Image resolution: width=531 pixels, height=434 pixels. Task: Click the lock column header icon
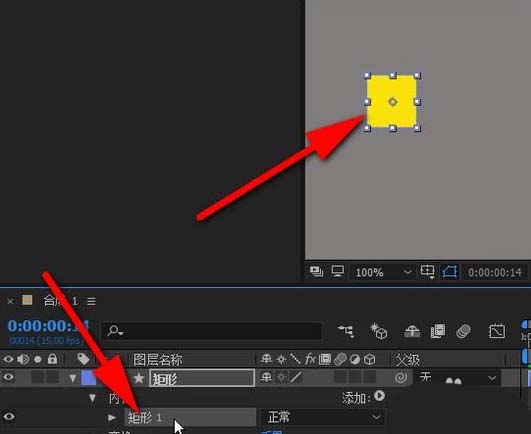[x=52, y=359]
